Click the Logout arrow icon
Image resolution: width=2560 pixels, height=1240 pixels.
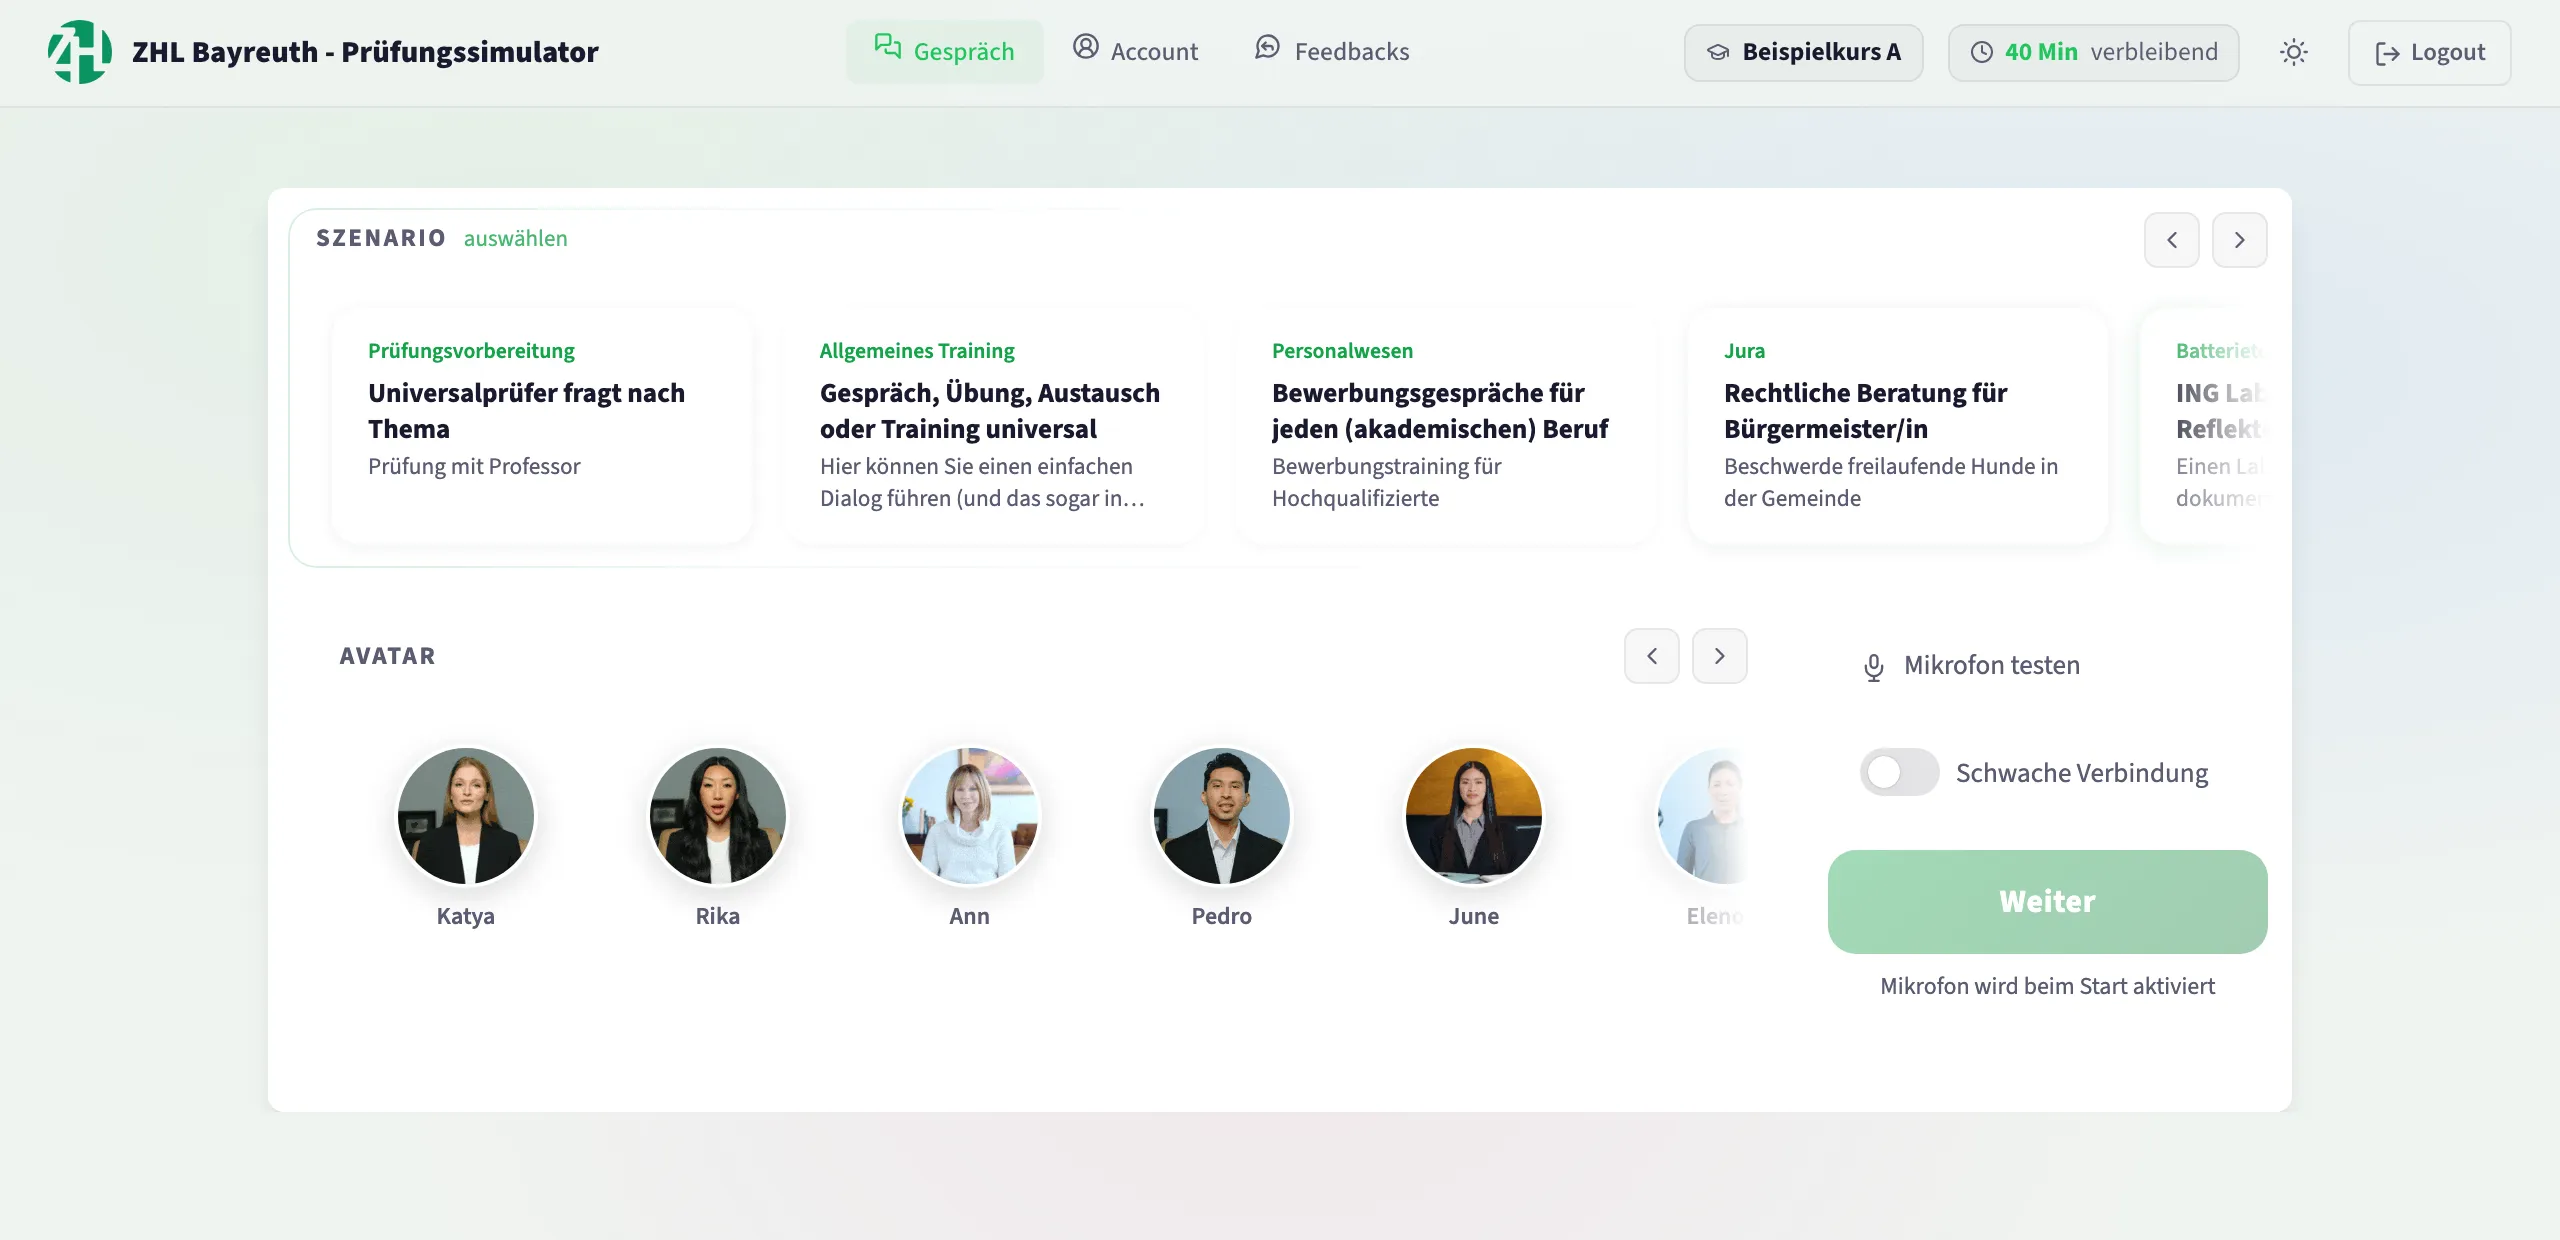click(2388, 54)
